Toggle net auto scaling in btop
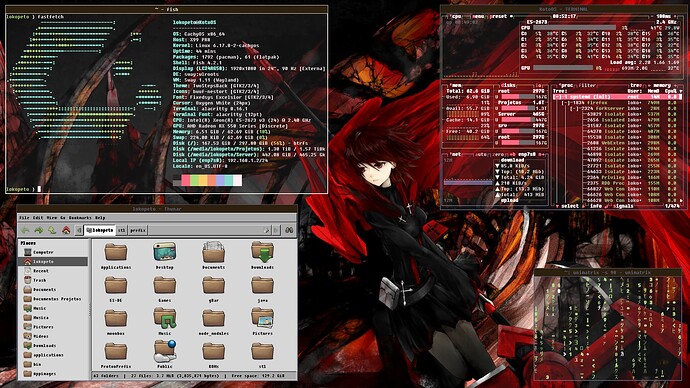 481,154
